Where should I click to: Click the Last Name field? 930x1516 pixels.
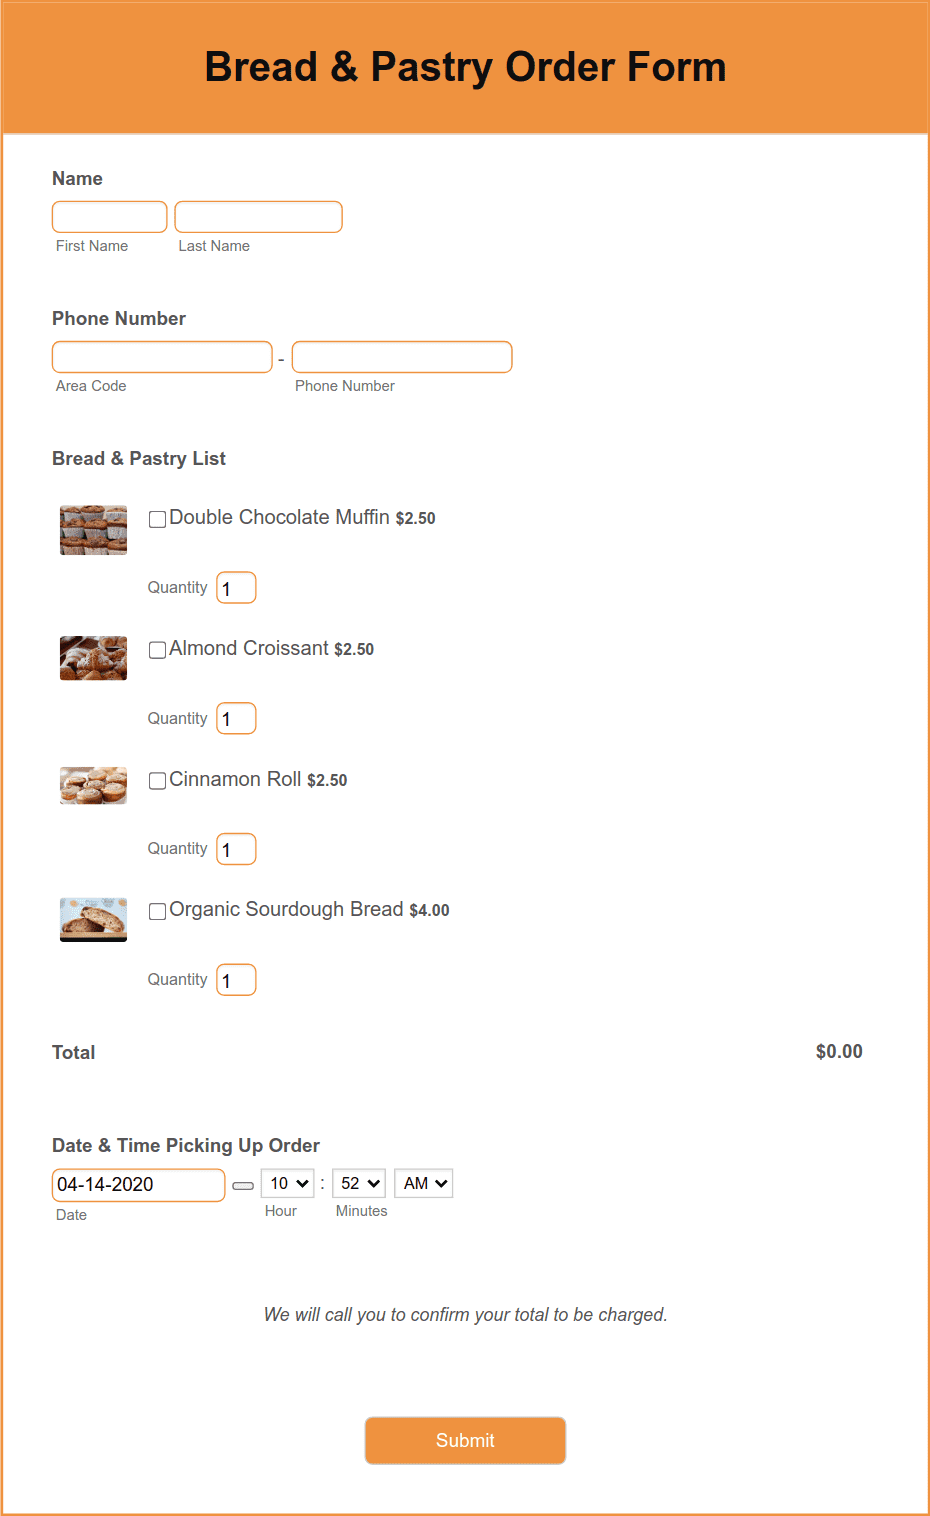click(x=258, y=216)
